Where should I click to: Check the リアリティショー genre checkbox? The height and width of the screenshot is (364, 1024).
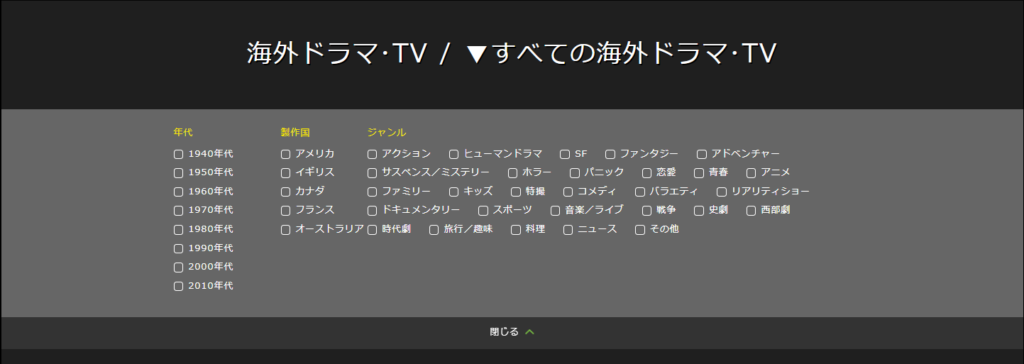pos(722,192)
